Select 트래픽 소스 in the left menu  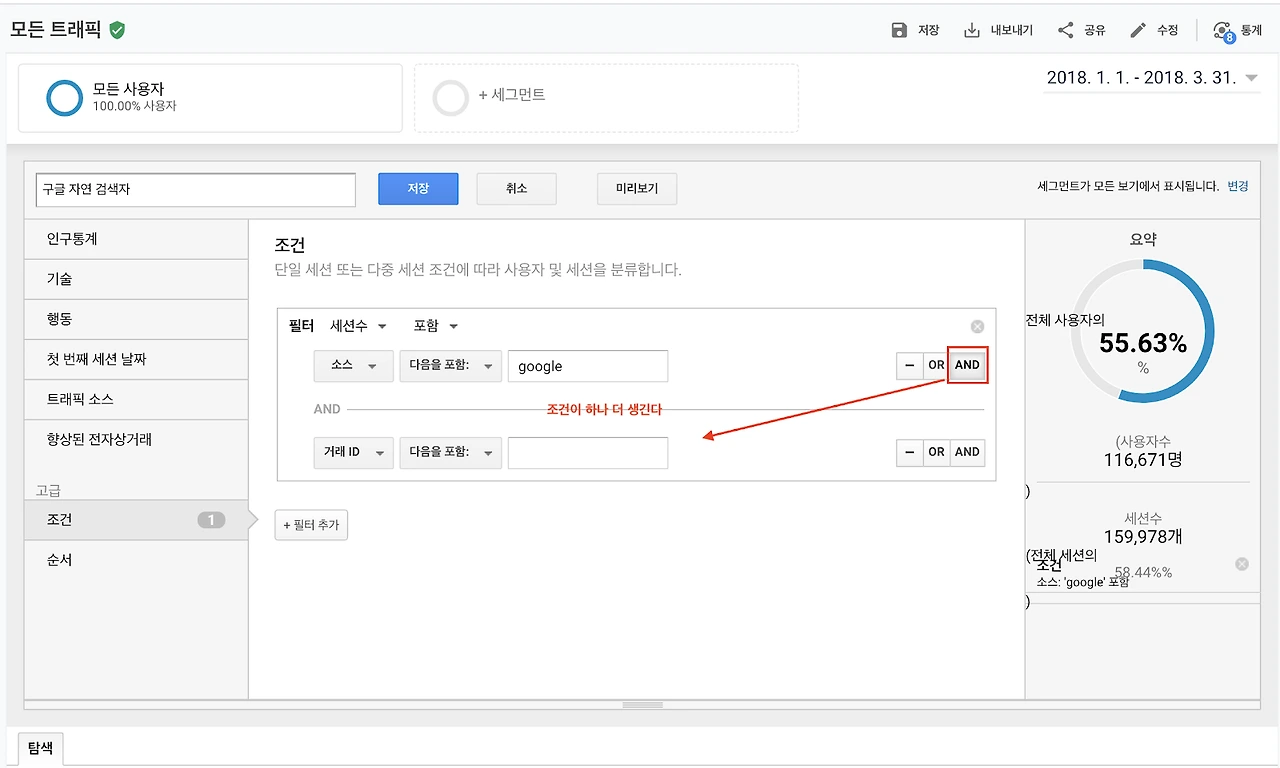tap(136, 400)
